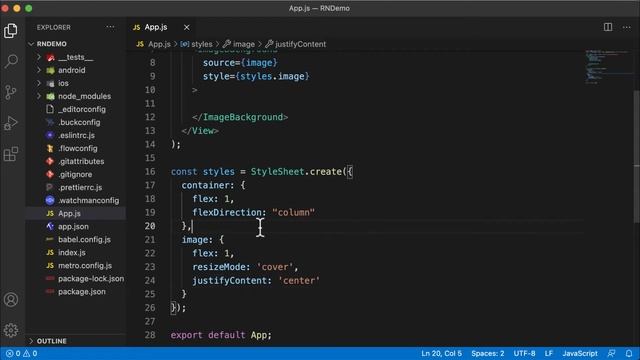Open notifications bell in status bar
The image size is (640, 360).
[x=629, y=353]
